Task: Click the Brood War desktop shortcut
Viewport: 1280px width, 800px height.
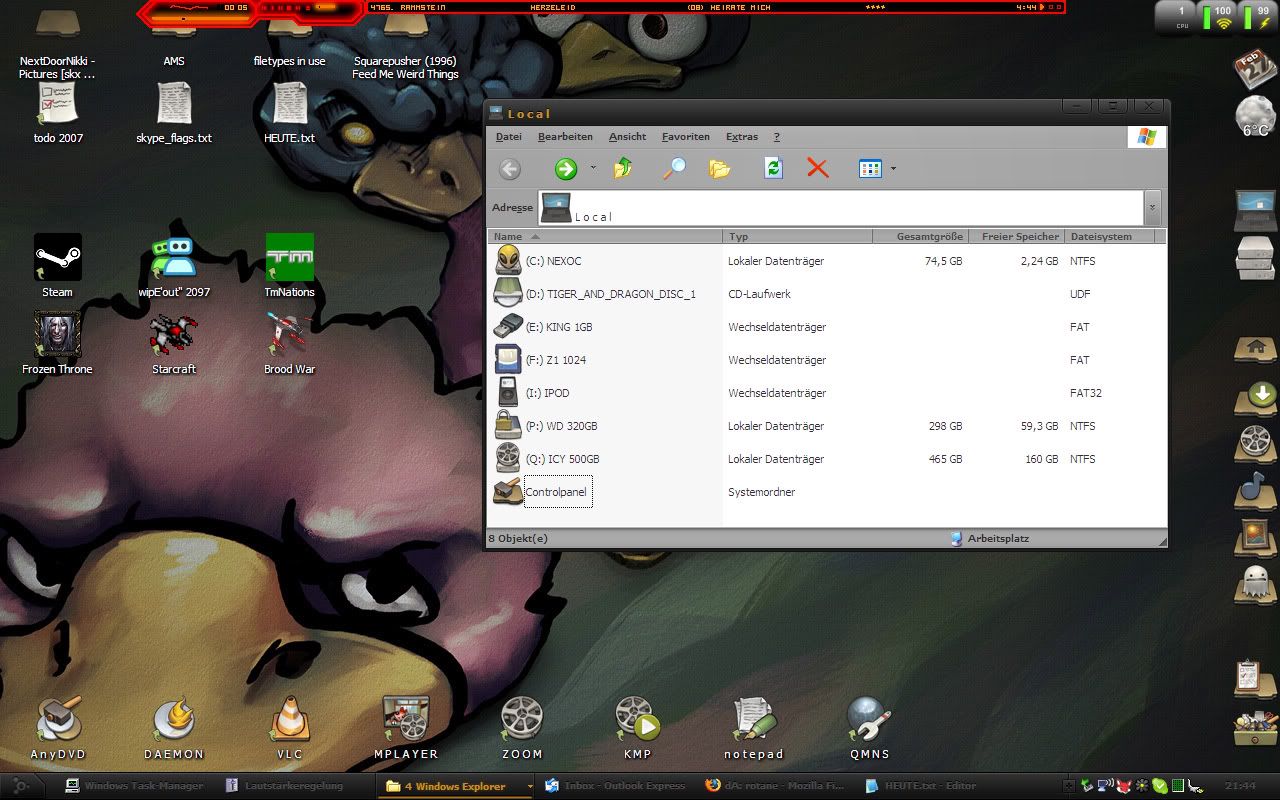Action: pyautogui.click(x=289, y=343)
